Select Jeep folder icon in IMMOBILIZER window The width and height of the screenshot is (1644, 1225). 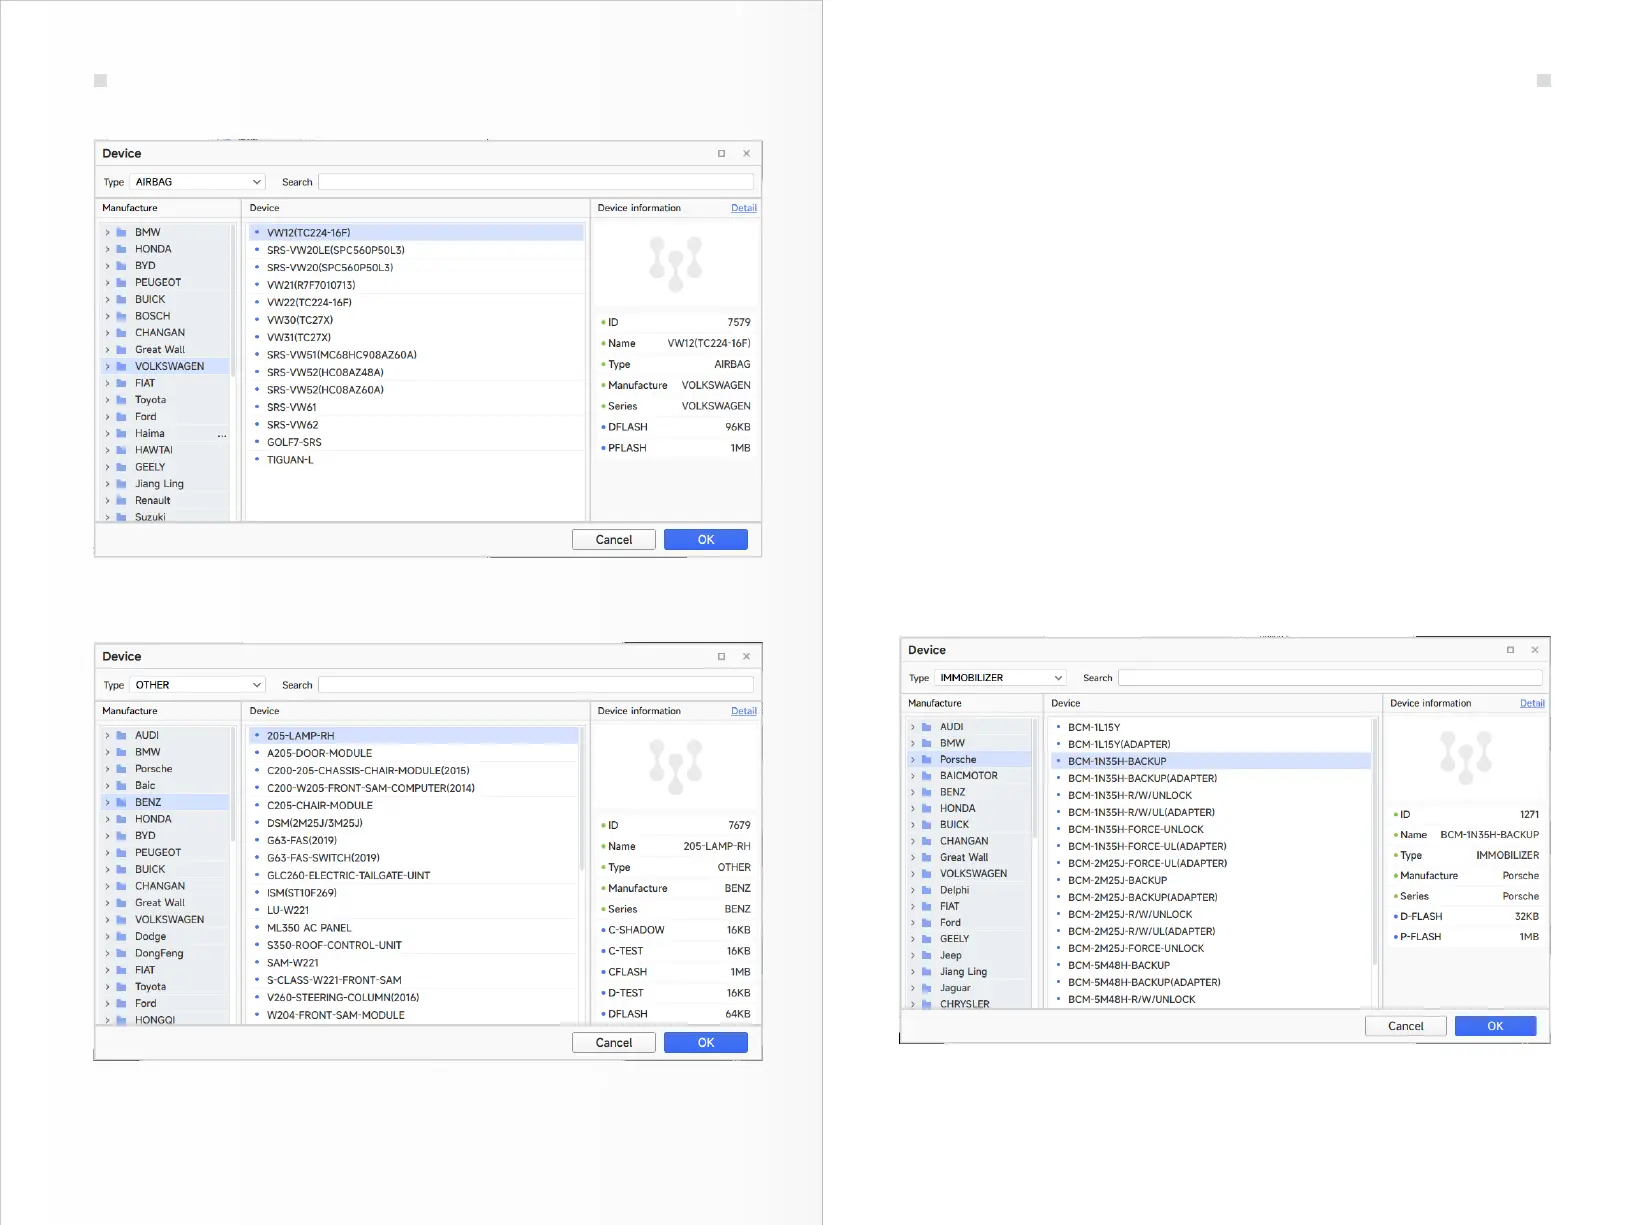[927, 955]
